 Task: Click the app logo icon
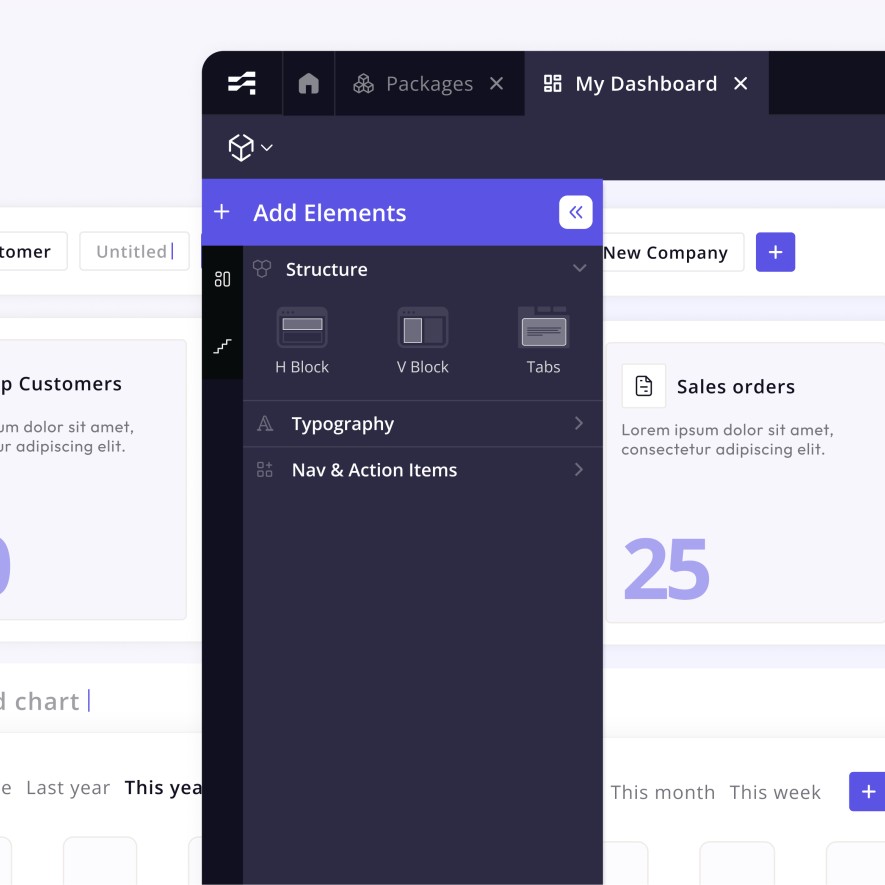click(x=242, y=84)
